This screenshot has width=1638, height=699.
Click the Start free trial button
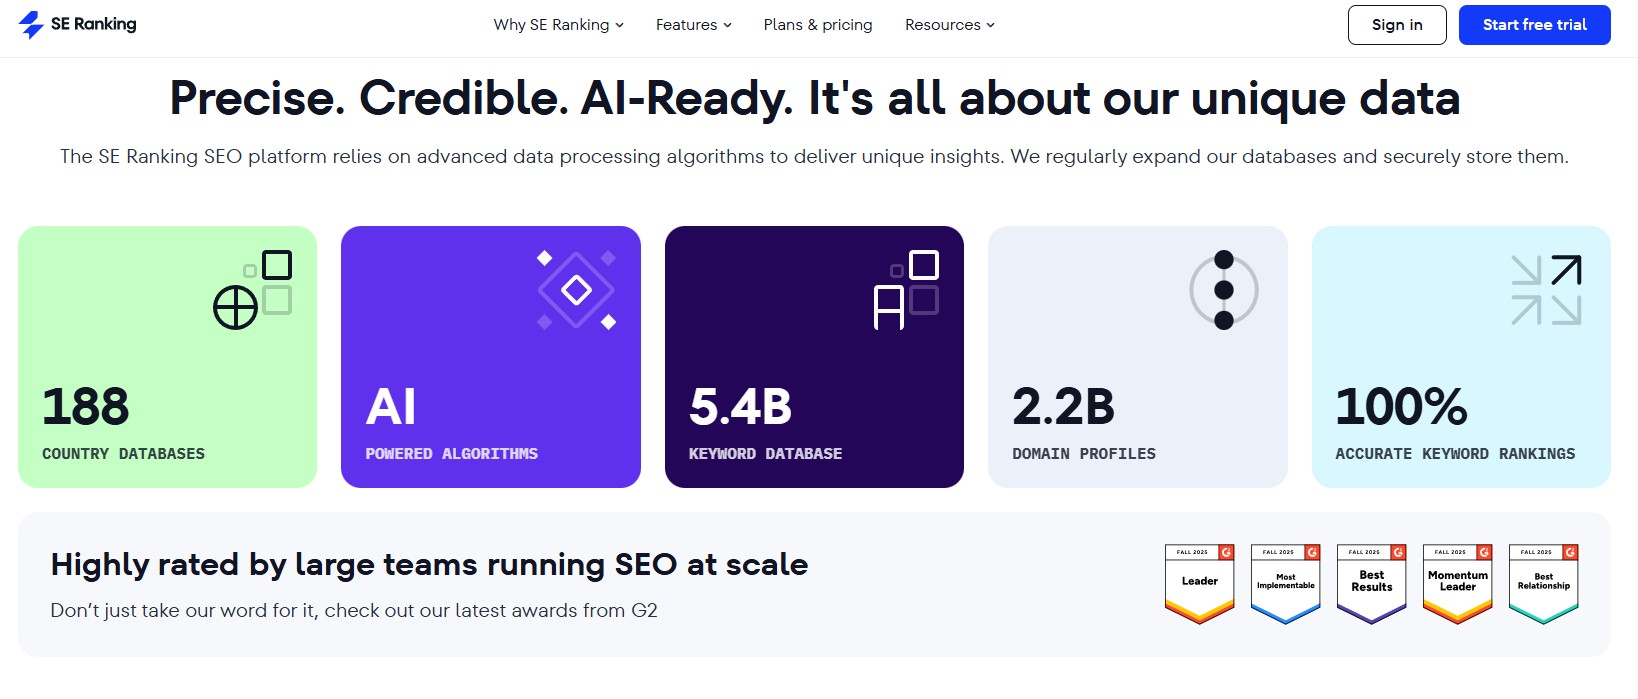pyautogui.click(x=1534, y=25)
